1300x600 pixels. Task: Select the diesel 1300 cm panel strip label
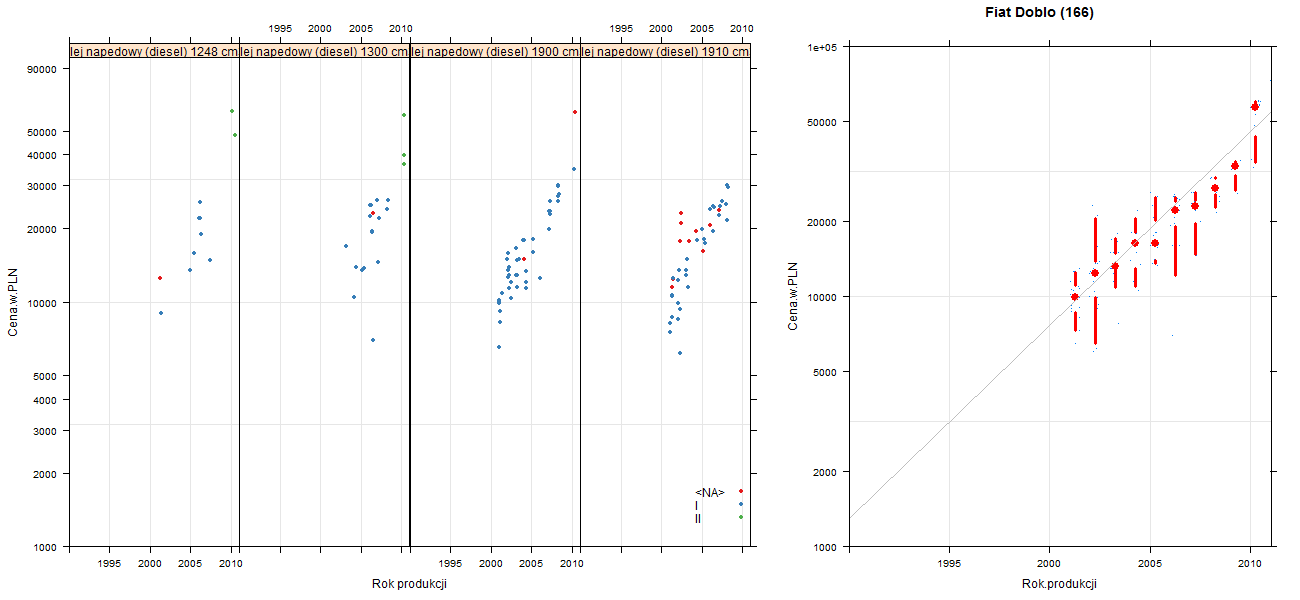coord(325,52)
